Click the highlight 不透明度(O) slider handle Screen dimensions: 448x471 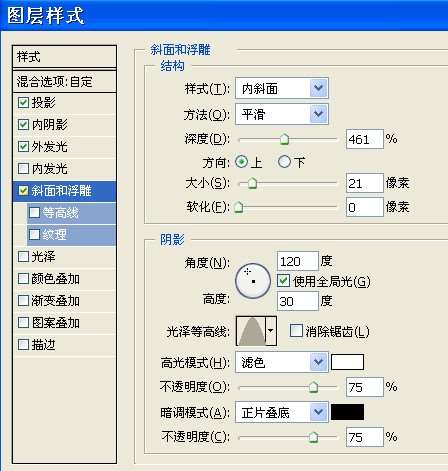point(313,387)
